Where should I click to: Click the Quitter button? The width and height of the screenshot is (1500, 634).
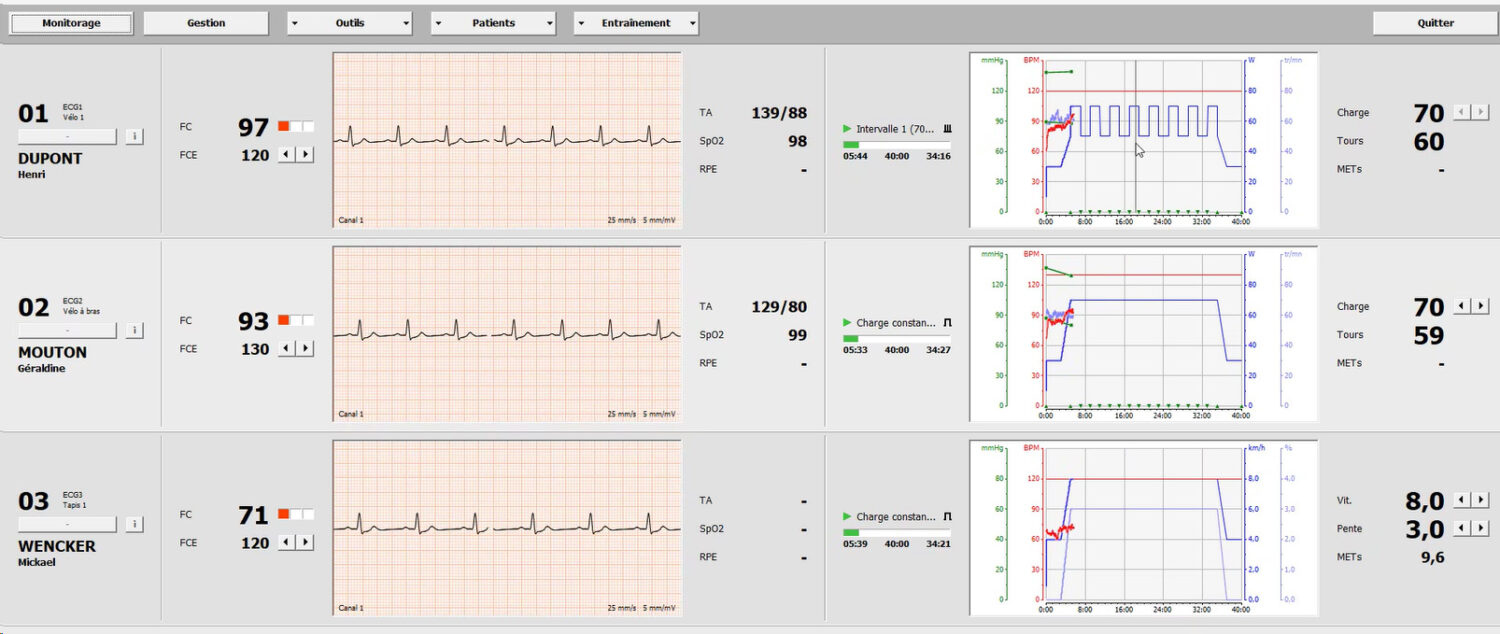[1435, 23]
